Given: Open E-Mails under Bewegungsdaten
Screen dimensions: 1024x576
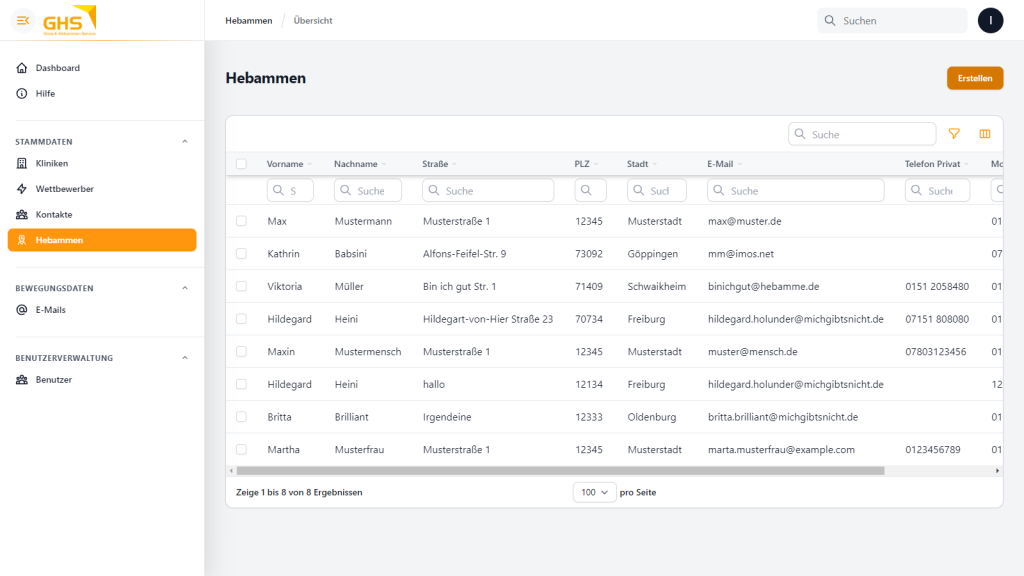Looking at the screenshot, I should coord(50,310).
